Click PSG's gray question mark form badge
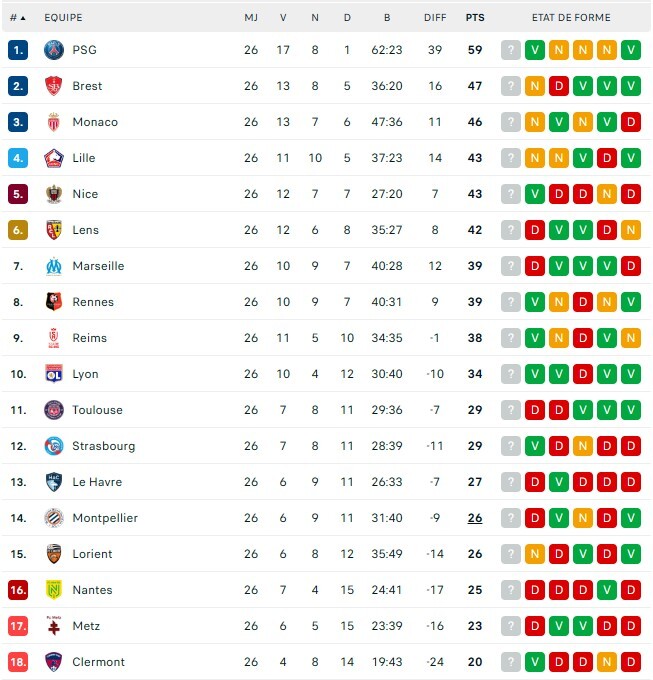Screen dimensions: 653x680 pyautogui.click(x=511, y=50)
